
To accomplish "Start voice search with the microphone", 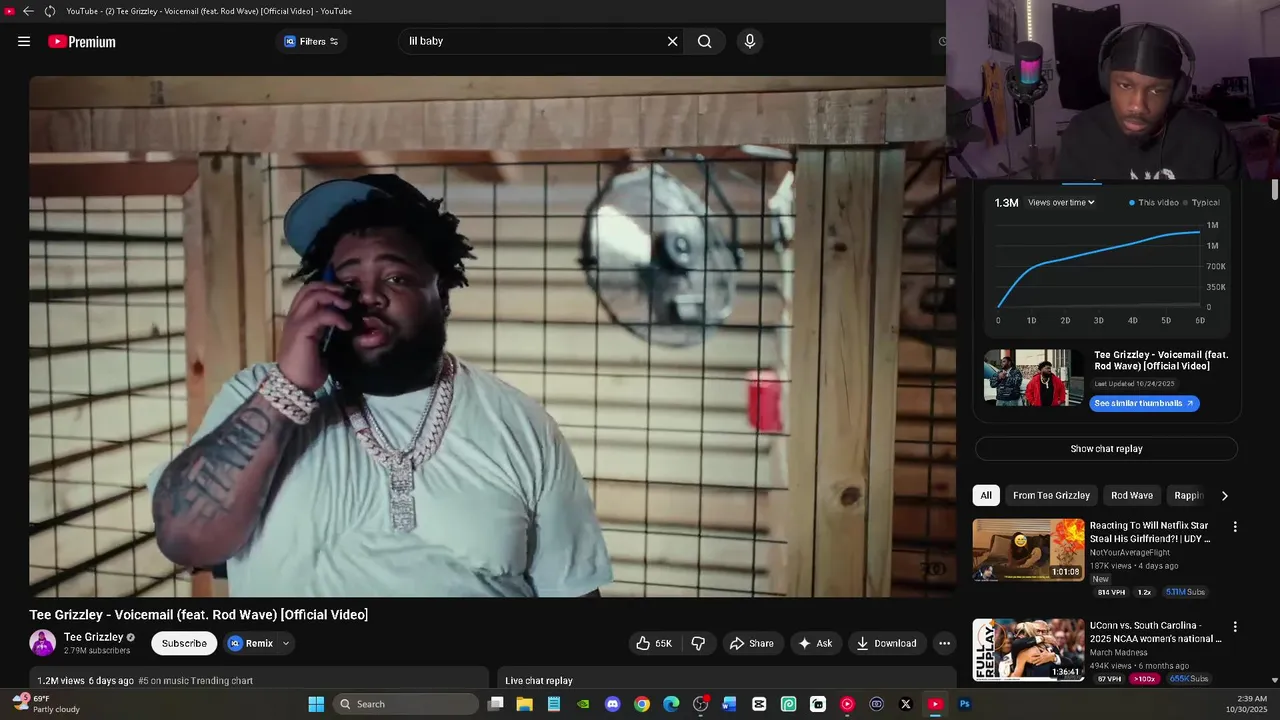I will pyautogui.click(x=750, y=41).
